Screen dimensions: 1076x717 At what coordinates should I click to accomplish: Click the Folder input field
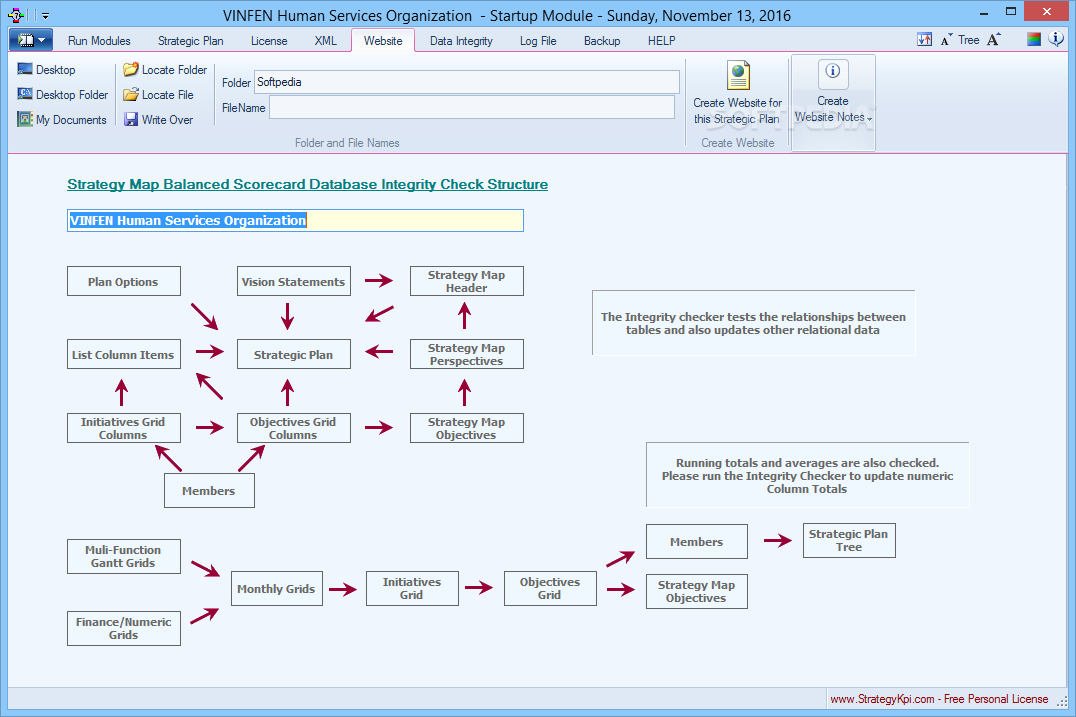coord(467,82)
